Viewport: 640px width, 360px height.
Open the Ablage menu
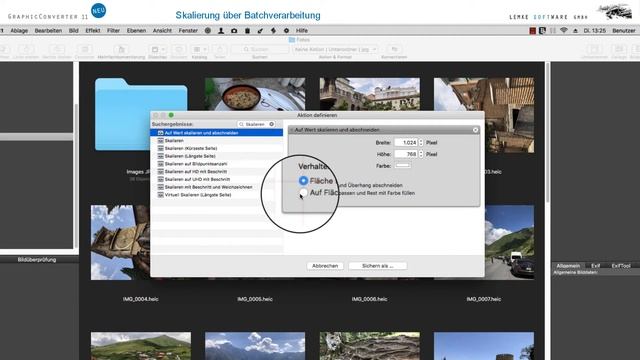point(19,31)
